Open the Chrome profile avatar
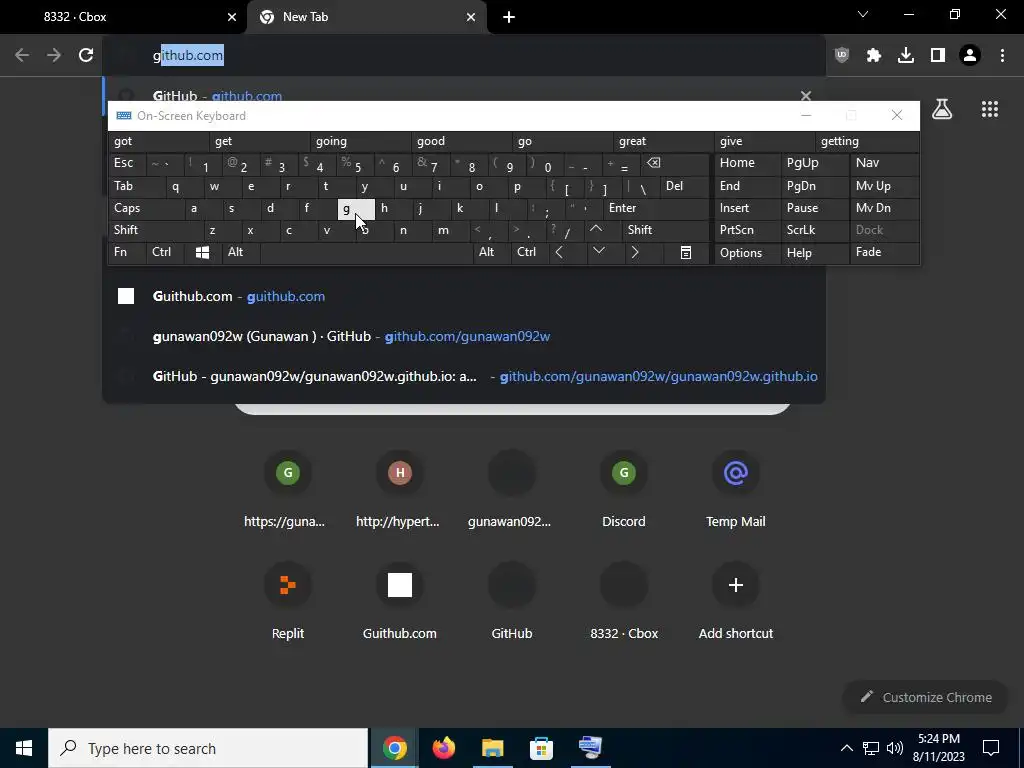The width and height of the screenshot is (1024, 768). [970, 55]
